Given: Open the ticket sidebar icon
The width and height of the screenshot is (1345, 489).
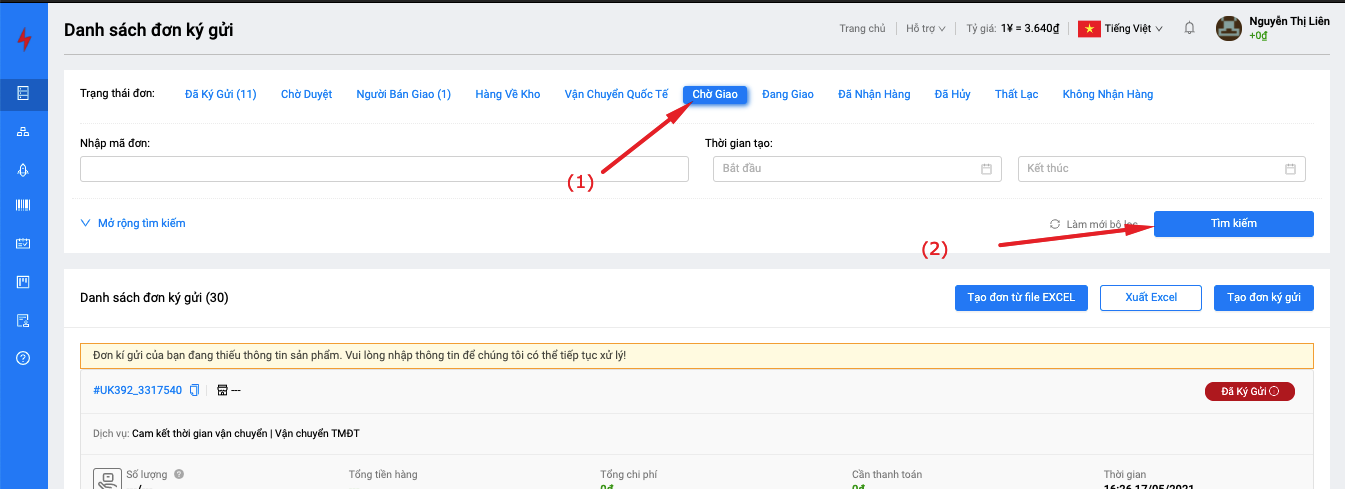Looking at the screenshot, I should pyautogui.click(x=23, y=244).
